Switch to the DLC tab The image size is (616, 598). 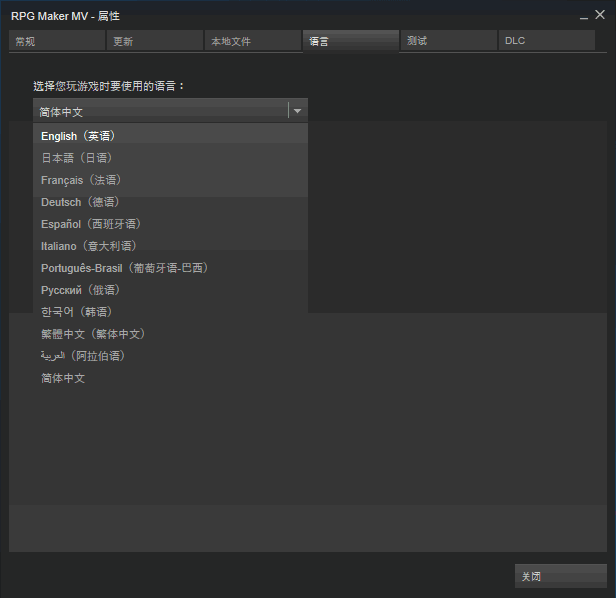coord(546,41)
